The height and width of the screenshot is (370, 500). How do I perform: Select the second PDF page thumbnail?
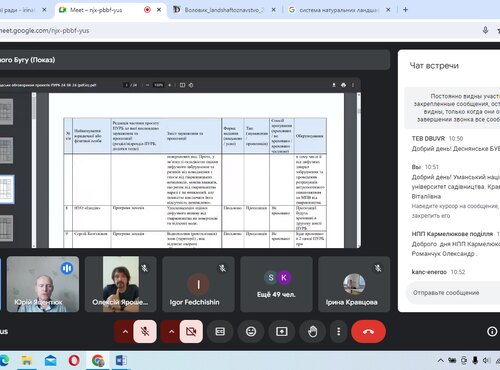coord(6,151)
